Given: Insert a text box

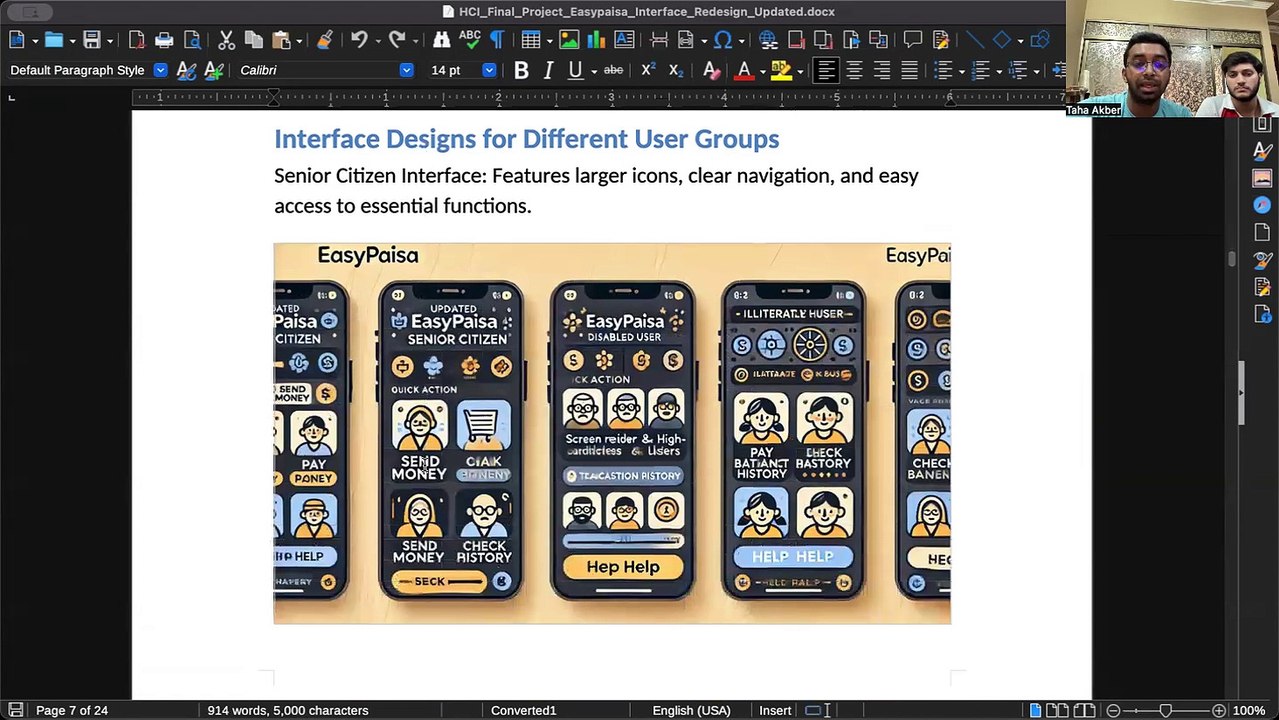Looking at the screenshot, I should [x=625, y=40].
